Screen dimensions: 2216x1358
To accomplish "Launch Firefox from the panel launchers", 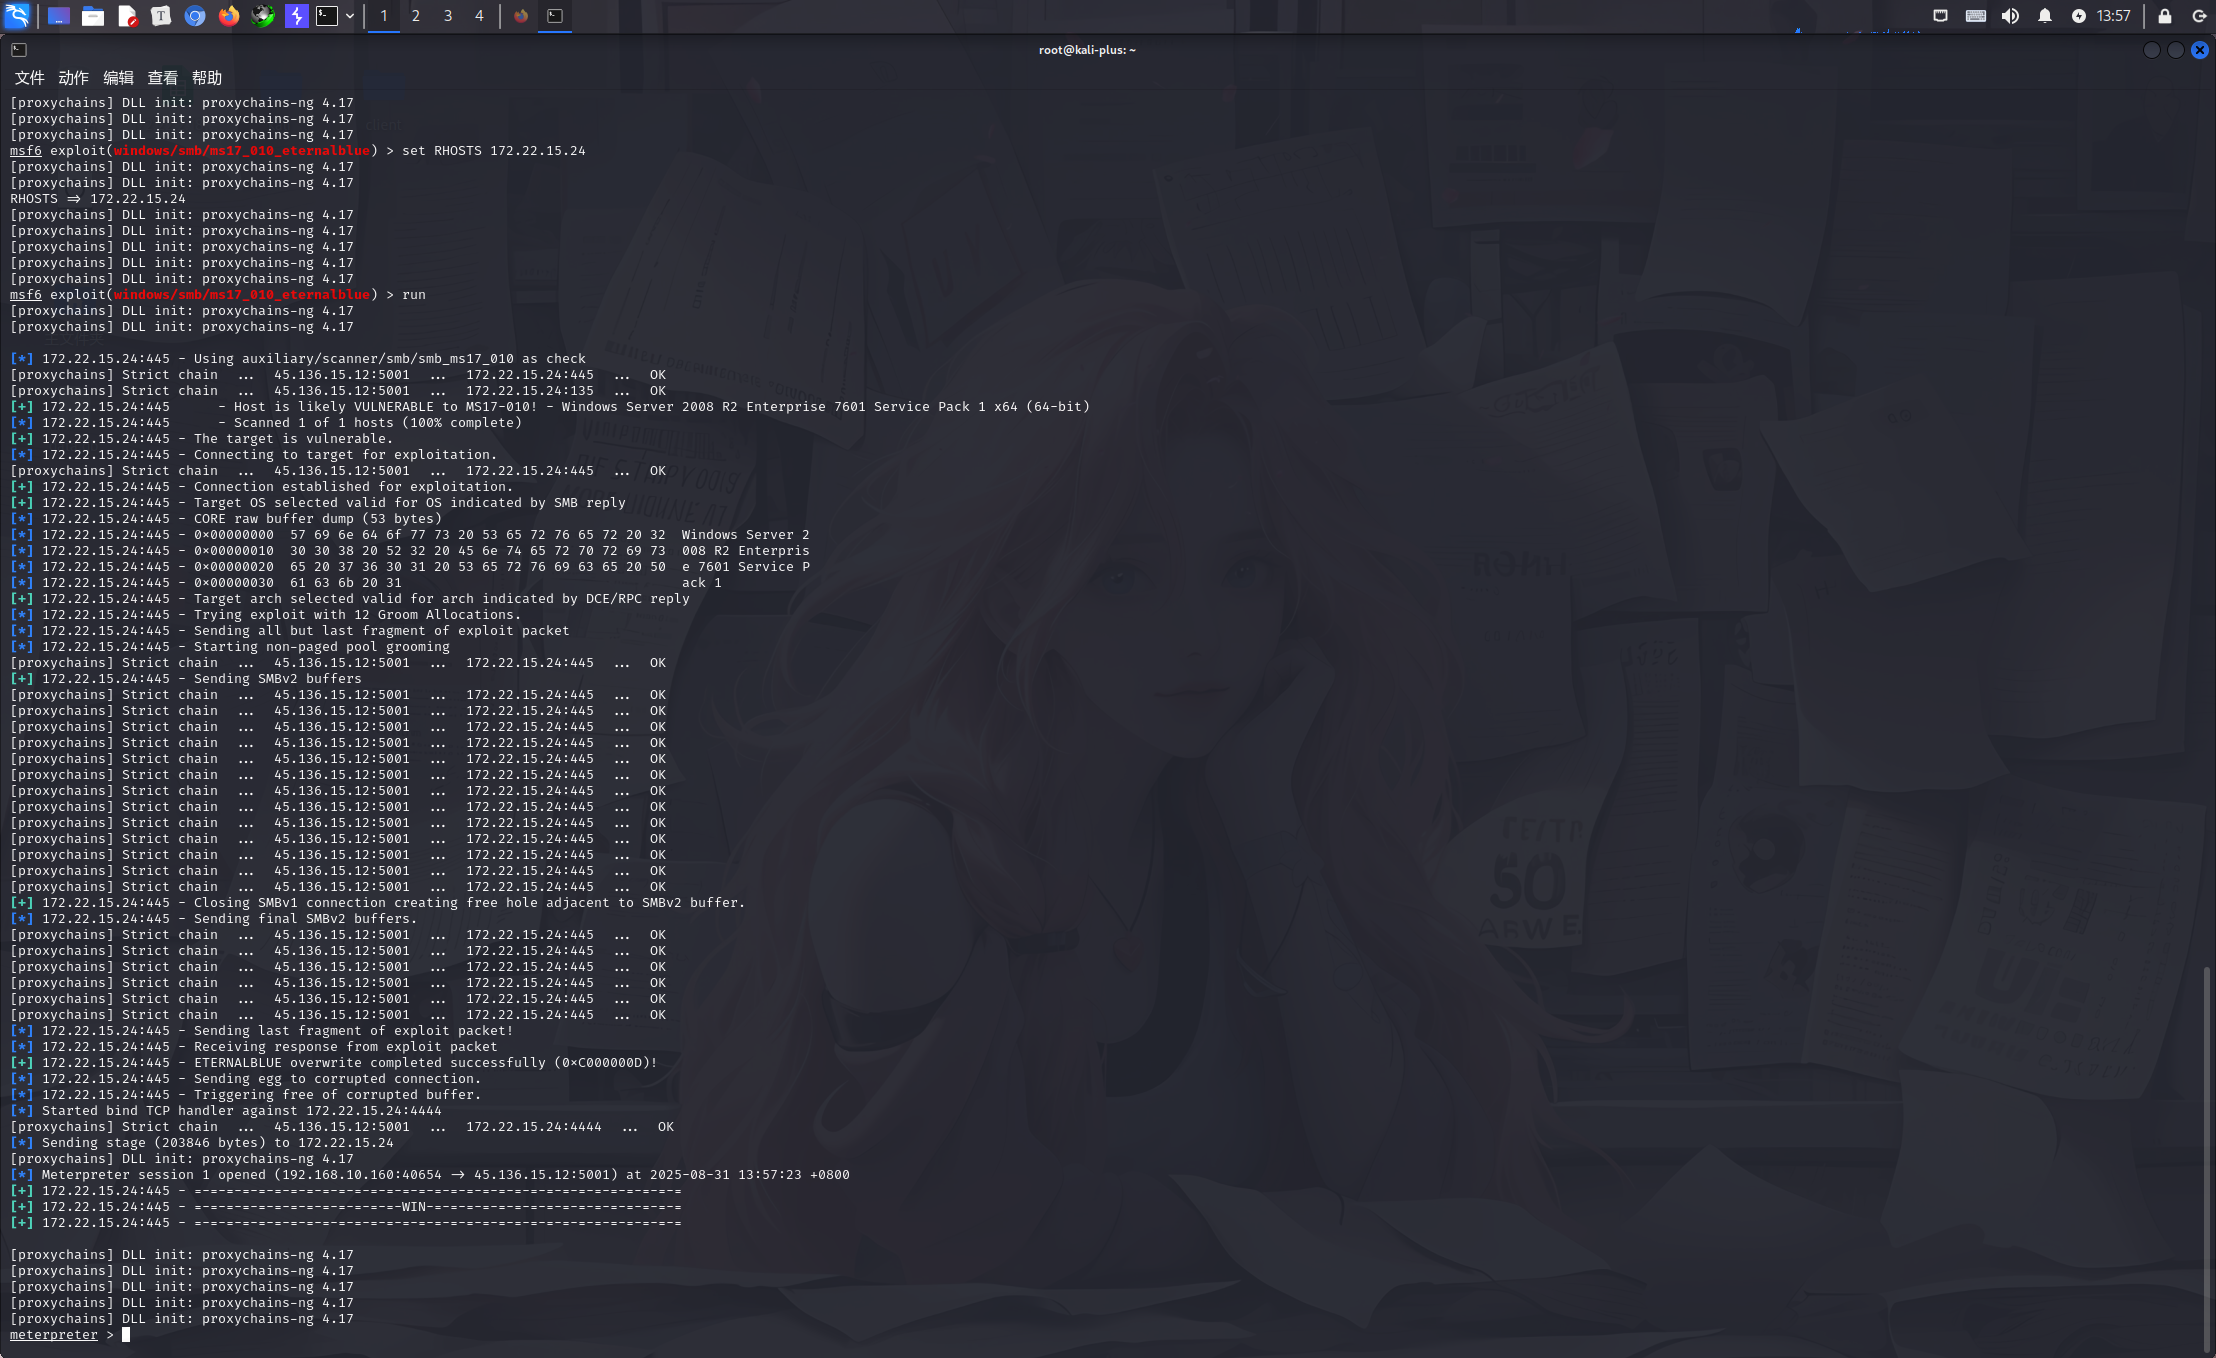I will [229, 16].
